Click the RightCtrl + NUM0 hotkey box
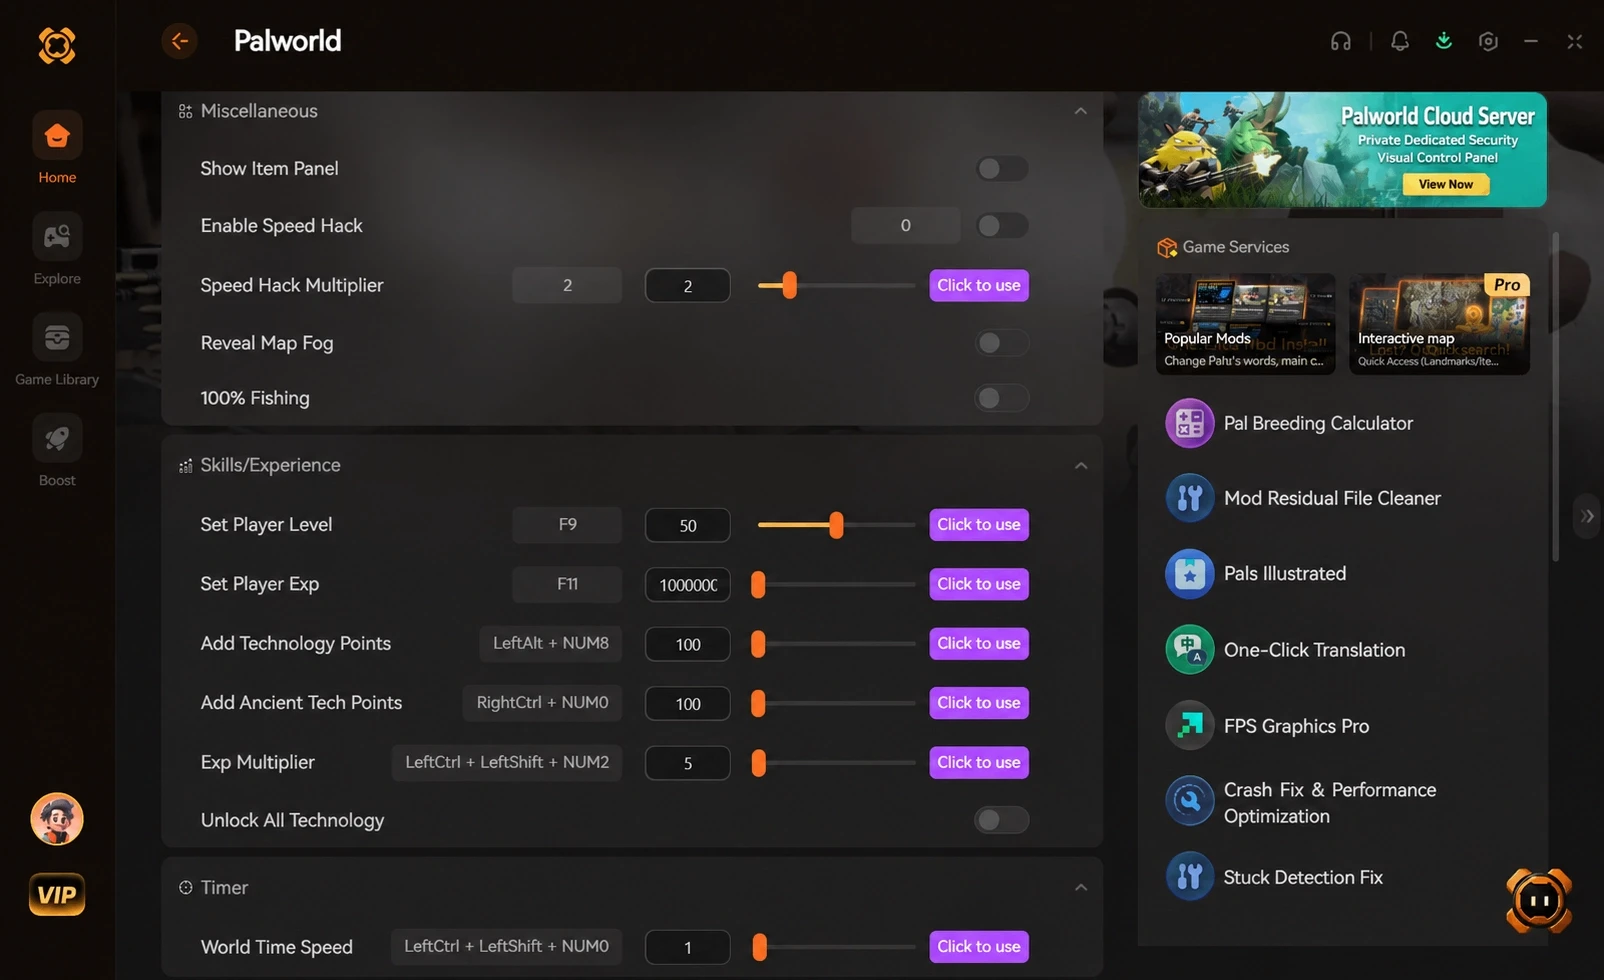This screenshot has height=980, width=1604. click(542, 703)
